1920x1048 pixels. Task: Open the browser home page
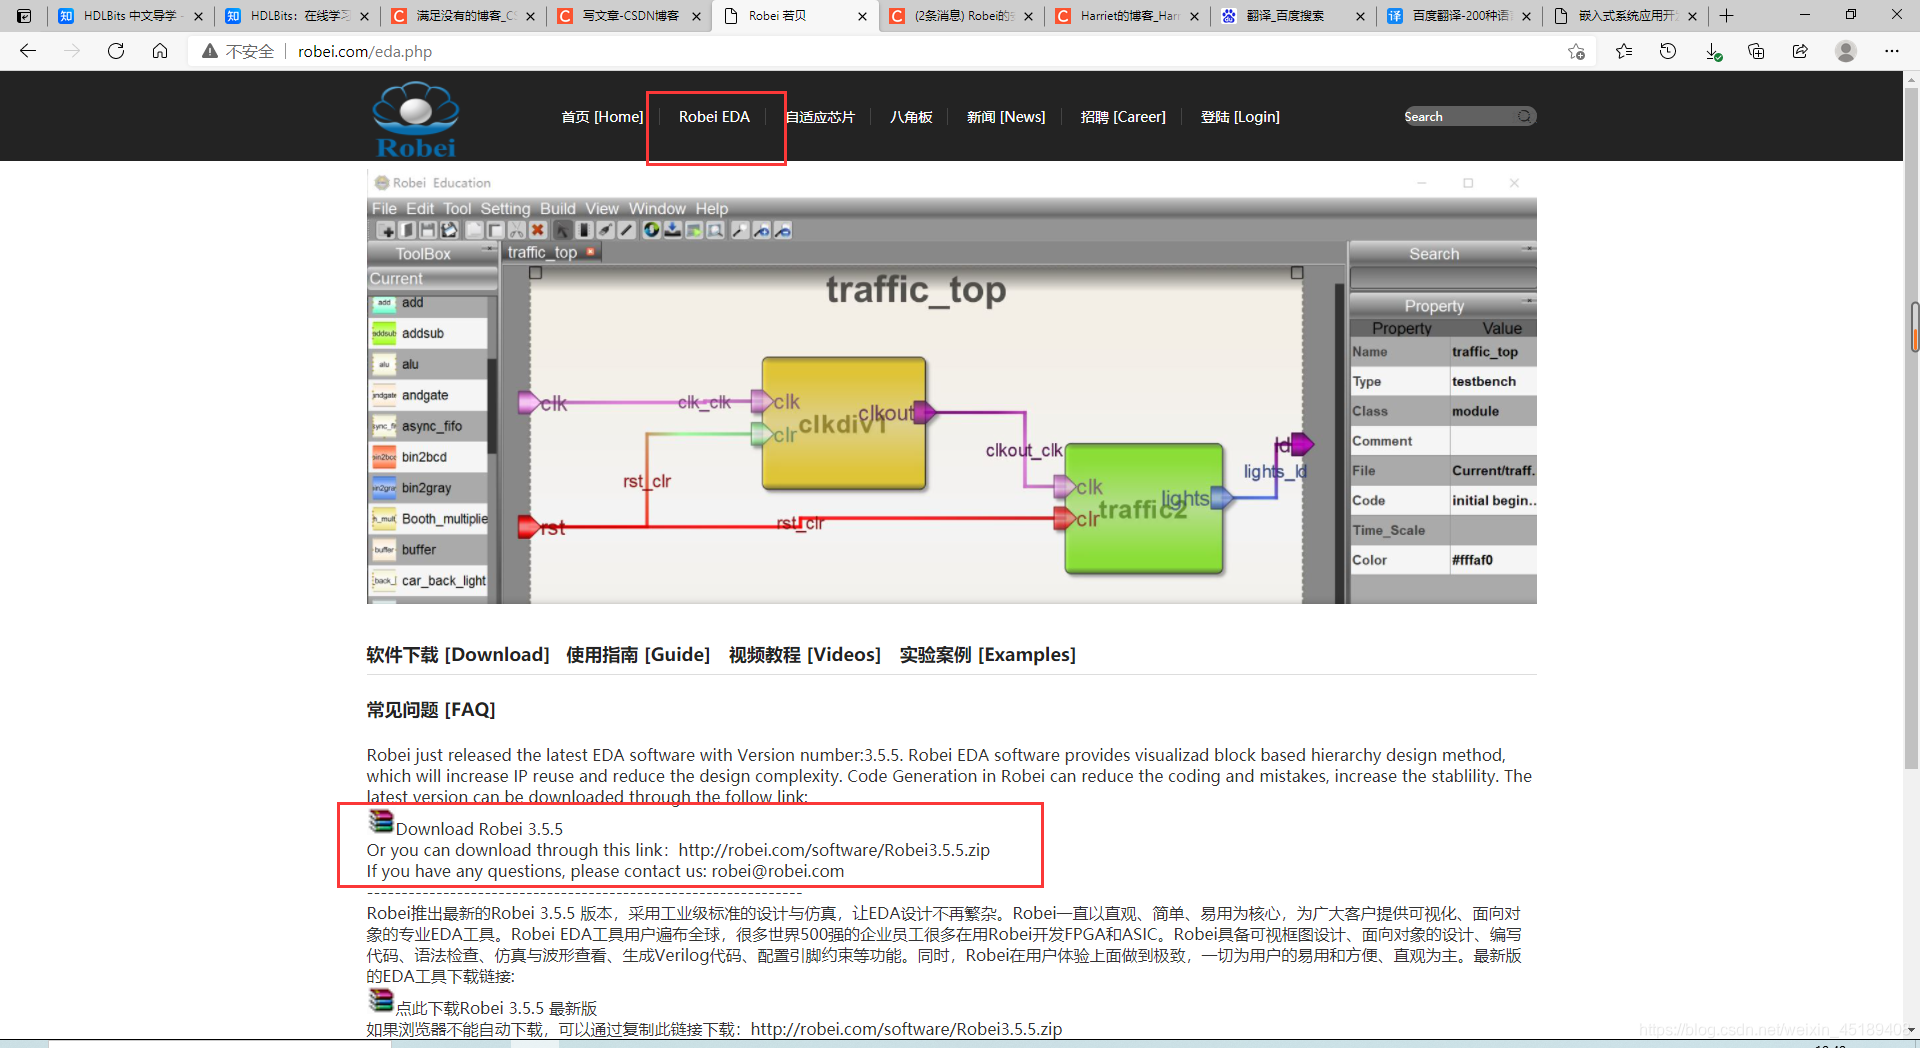click(160, 51)
